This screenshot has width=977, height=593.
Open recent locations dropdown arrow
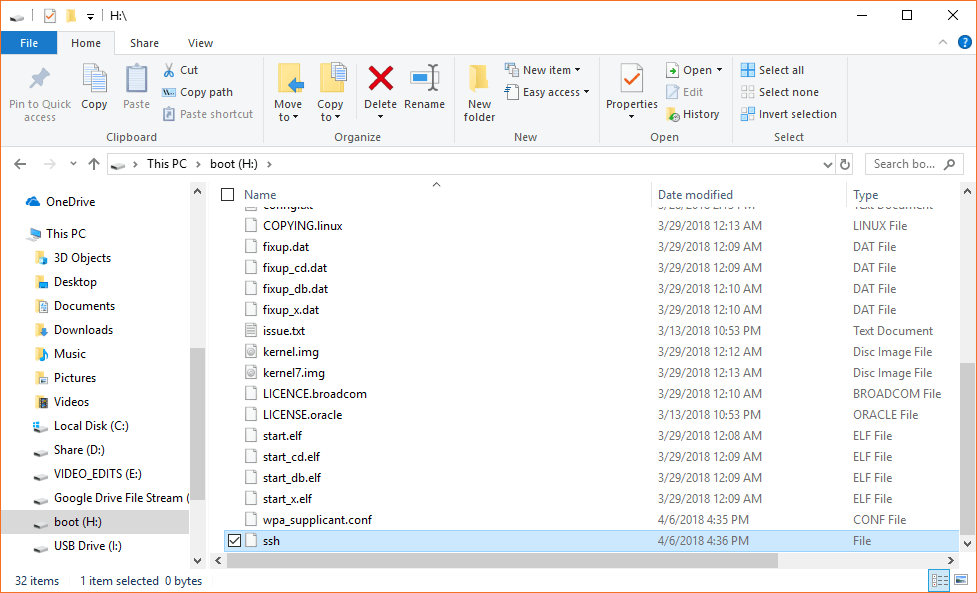pyautogui.click(x=74, y=164)
